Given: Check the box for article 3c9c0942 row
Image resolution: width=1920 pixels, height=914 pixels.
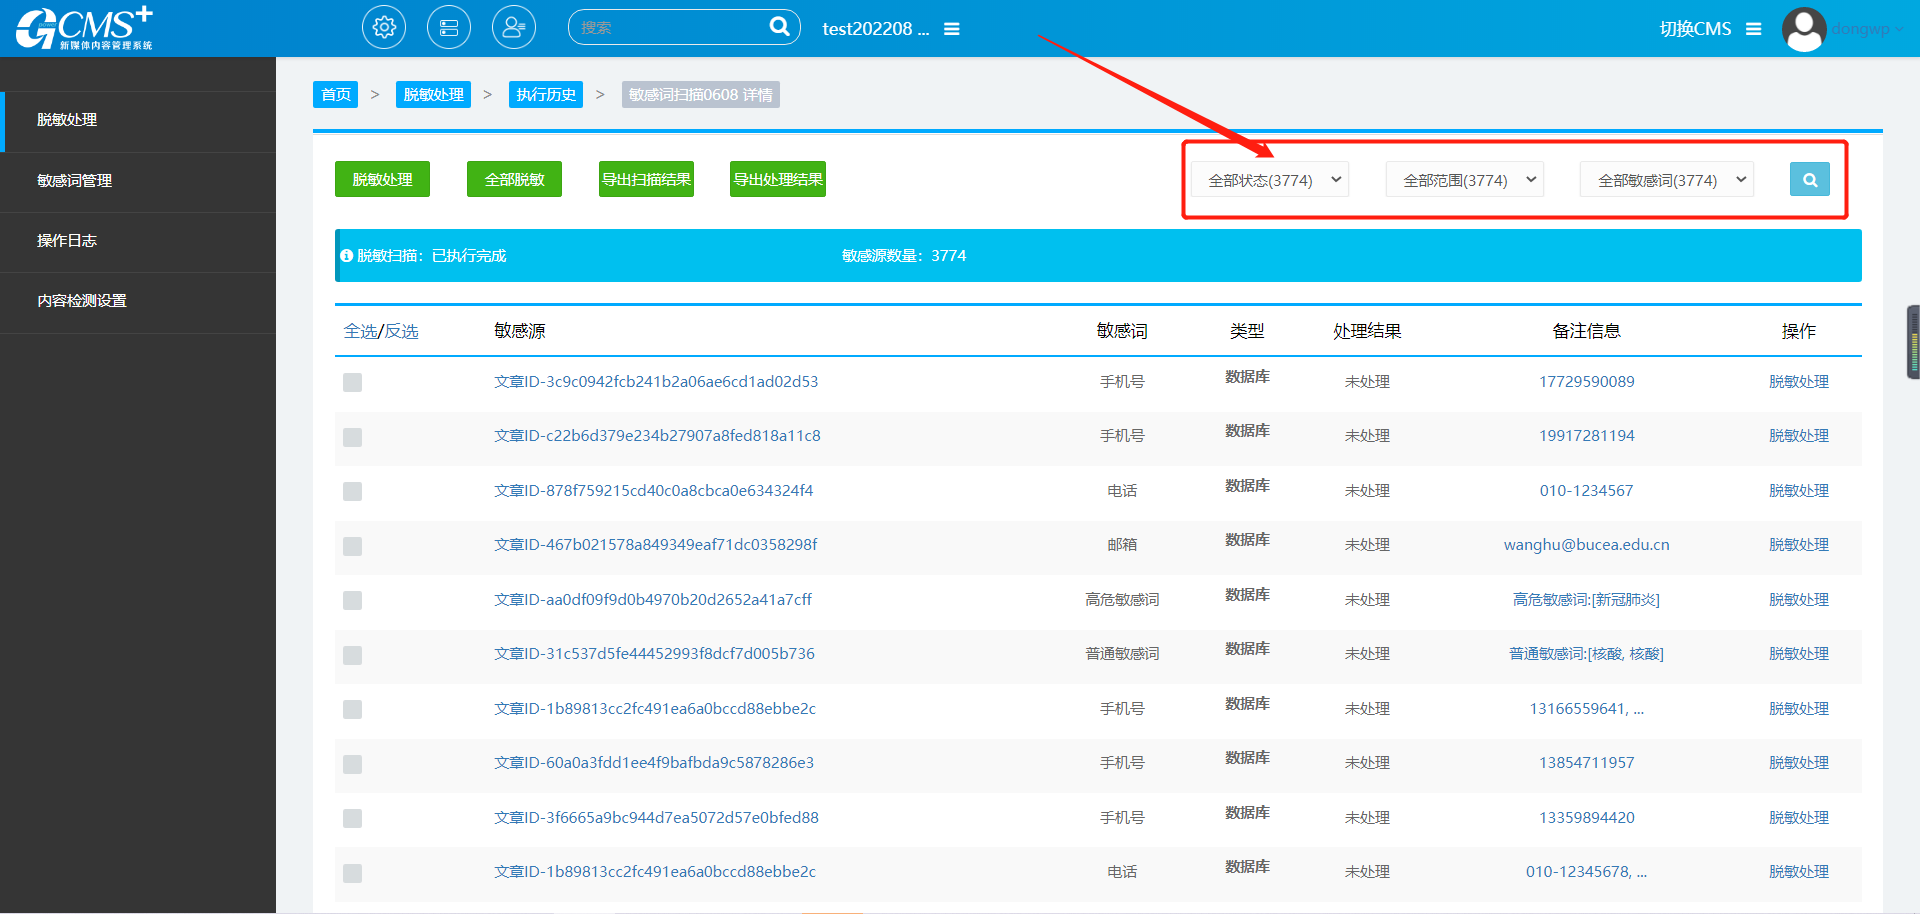Looking at the screenshot, I should tap(352, 382).
